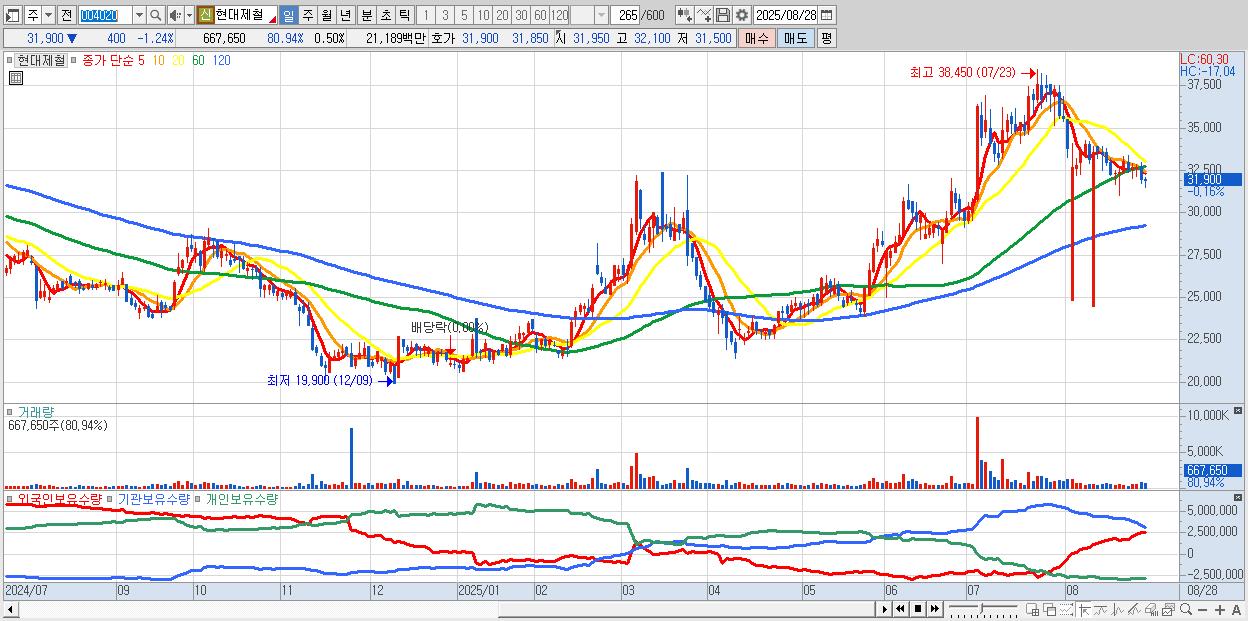Select the 1 interval button
Image resolution: width=1248 pixels, height=621 pixels.
tap(425, 16)
